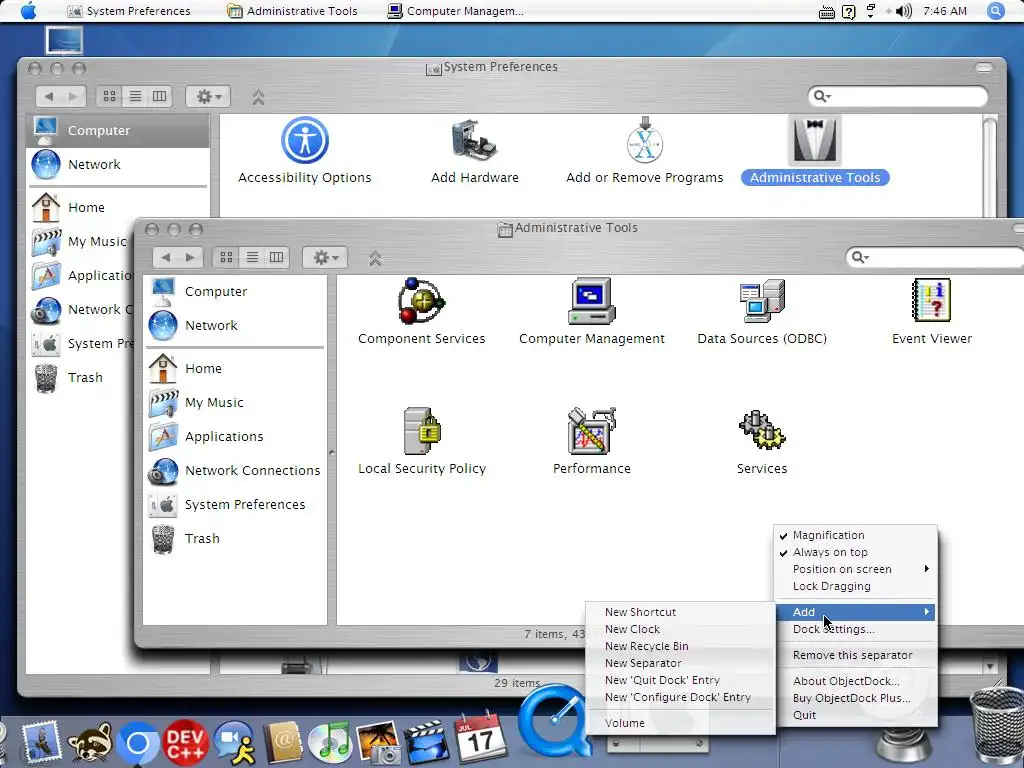Switch Administrative Tools to list view
The image size is (1024, 768).
252,257
